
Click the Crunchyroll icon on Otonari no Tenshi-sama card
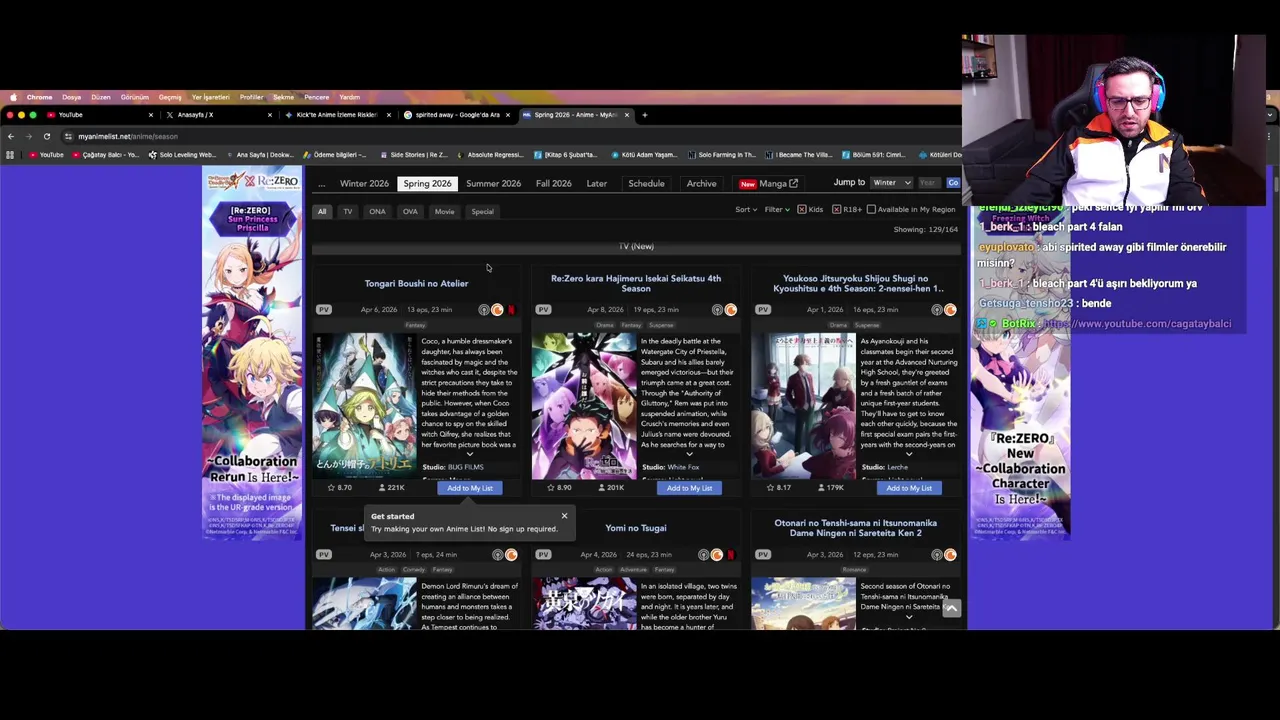tap(950, 555)
